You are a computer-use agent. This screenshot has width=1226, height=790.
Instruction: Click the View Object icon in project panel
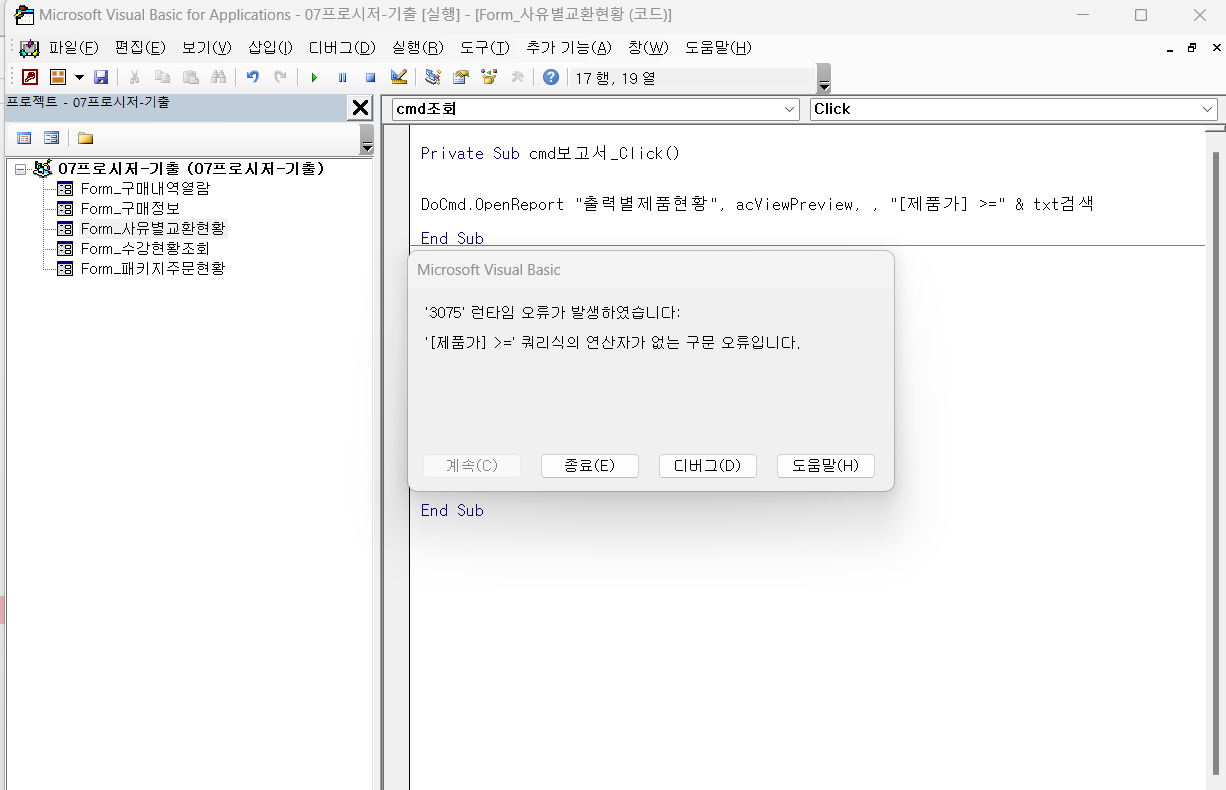[51, 138]
